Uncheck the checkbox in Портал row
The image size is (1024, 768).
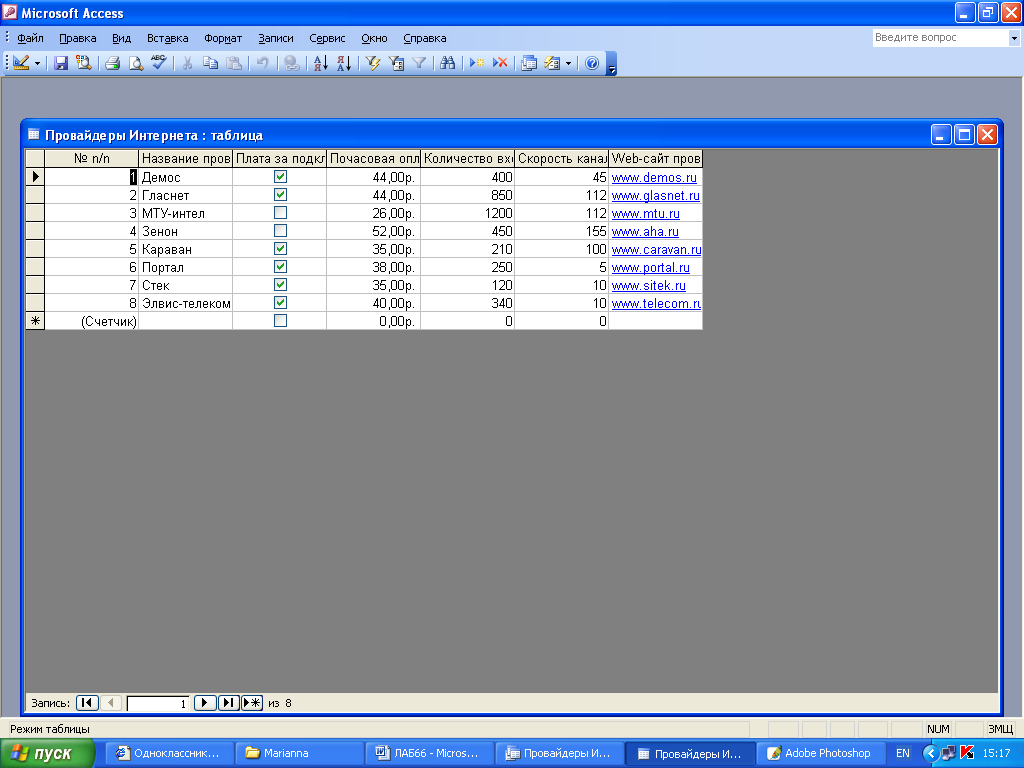click(280, 266)
